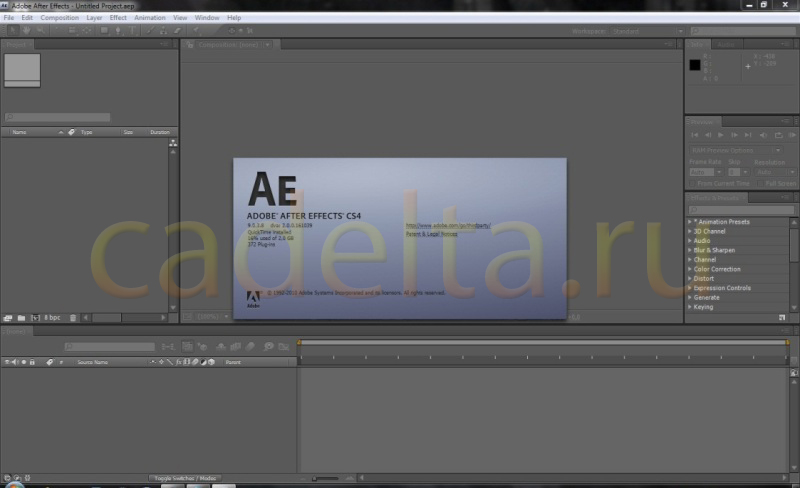Open Resolution dropdown in Preview
The width and height of the screenshot is (800, 488).
click(x=774, y=173)
